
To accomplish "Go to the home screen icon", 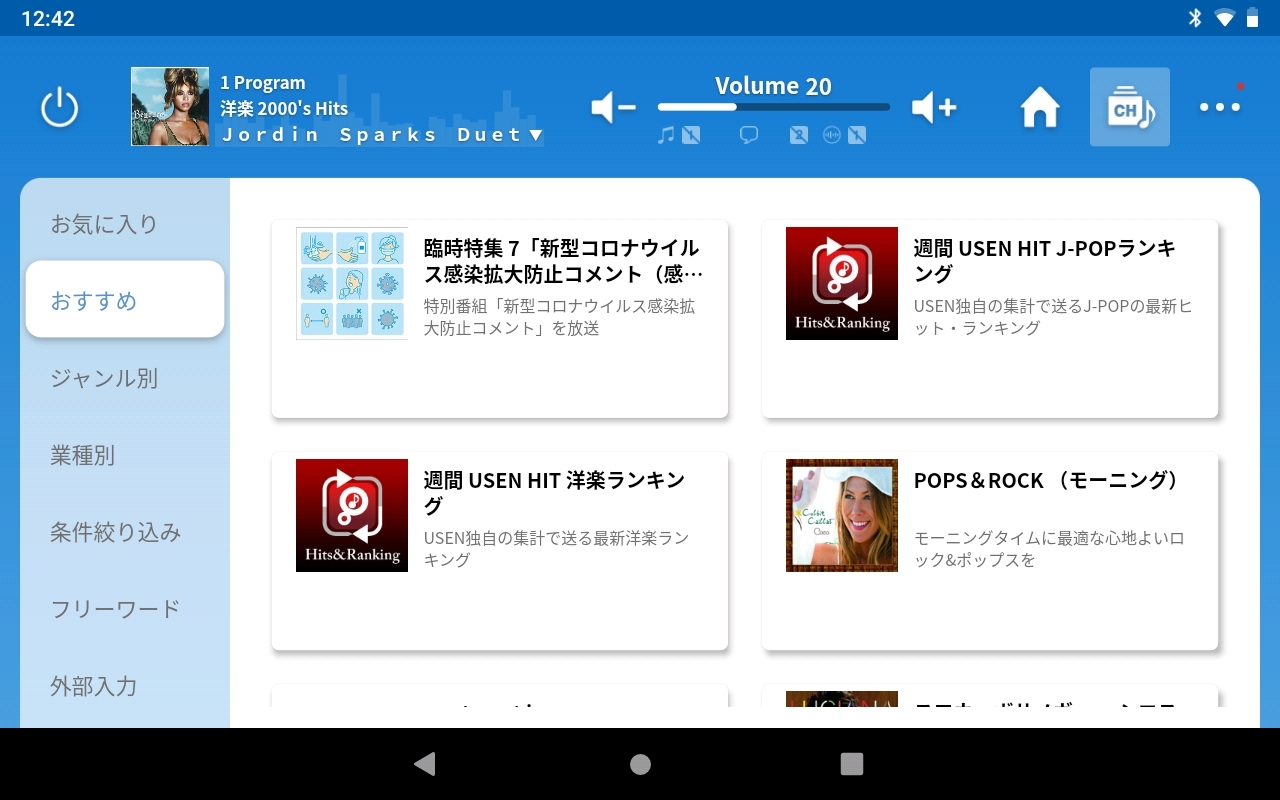I will coord(1040,107).
